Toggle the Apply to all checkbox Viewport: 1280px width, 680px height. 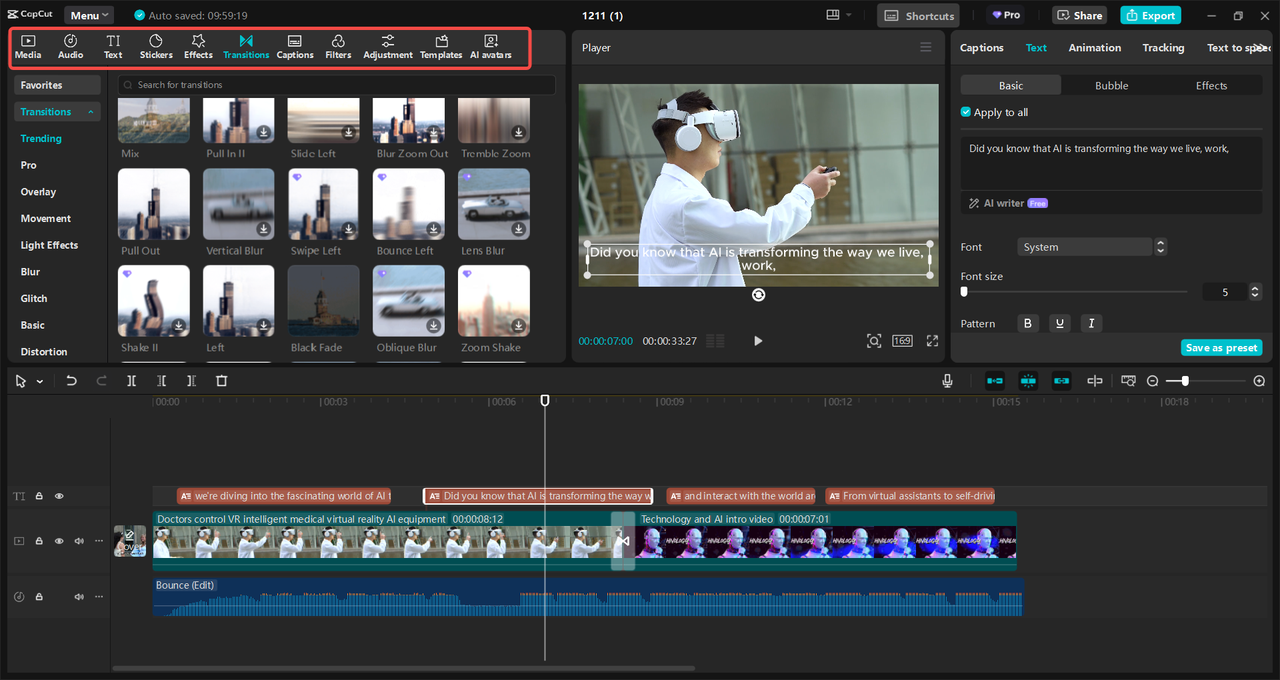(x=966, y=112)
